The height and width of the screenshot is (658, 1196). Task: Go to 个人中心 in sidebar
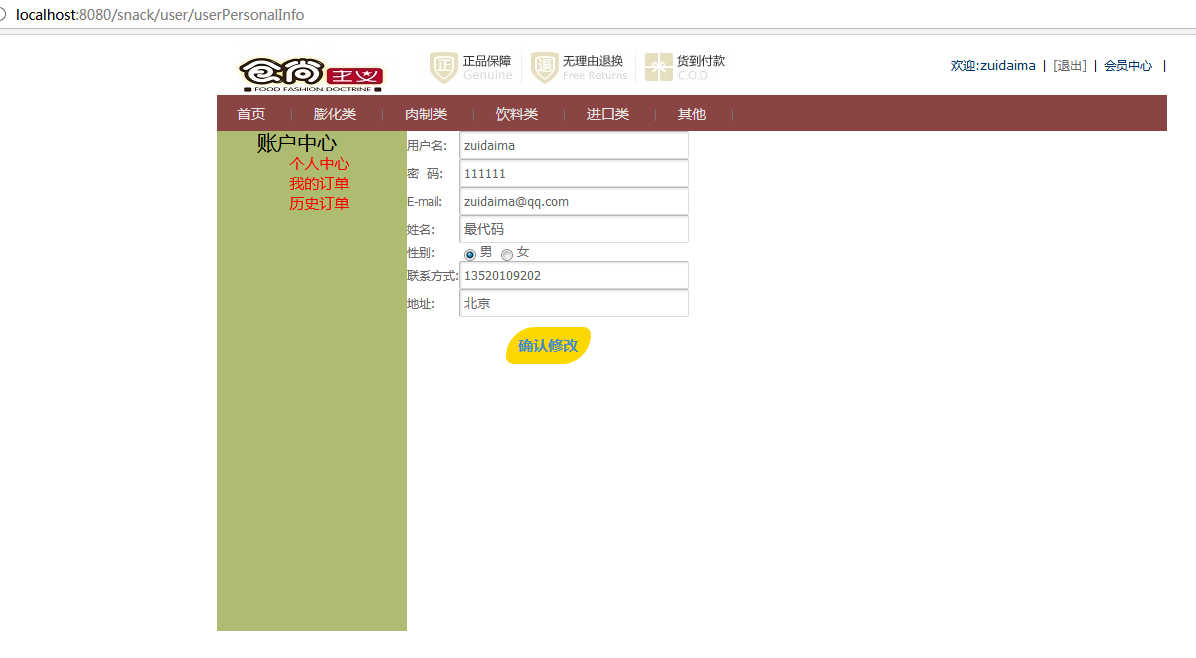coord(319,164)
